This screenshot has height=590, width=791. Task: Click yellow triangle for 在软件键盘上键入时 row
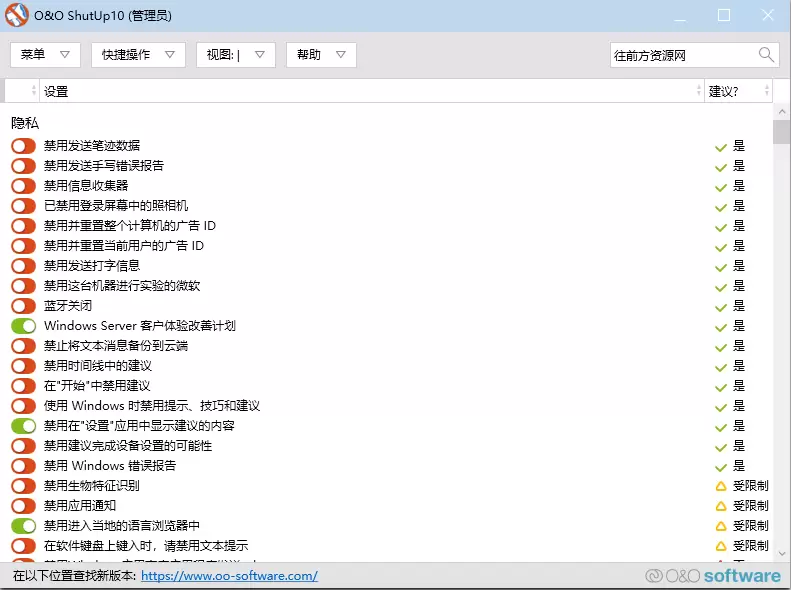721,546
